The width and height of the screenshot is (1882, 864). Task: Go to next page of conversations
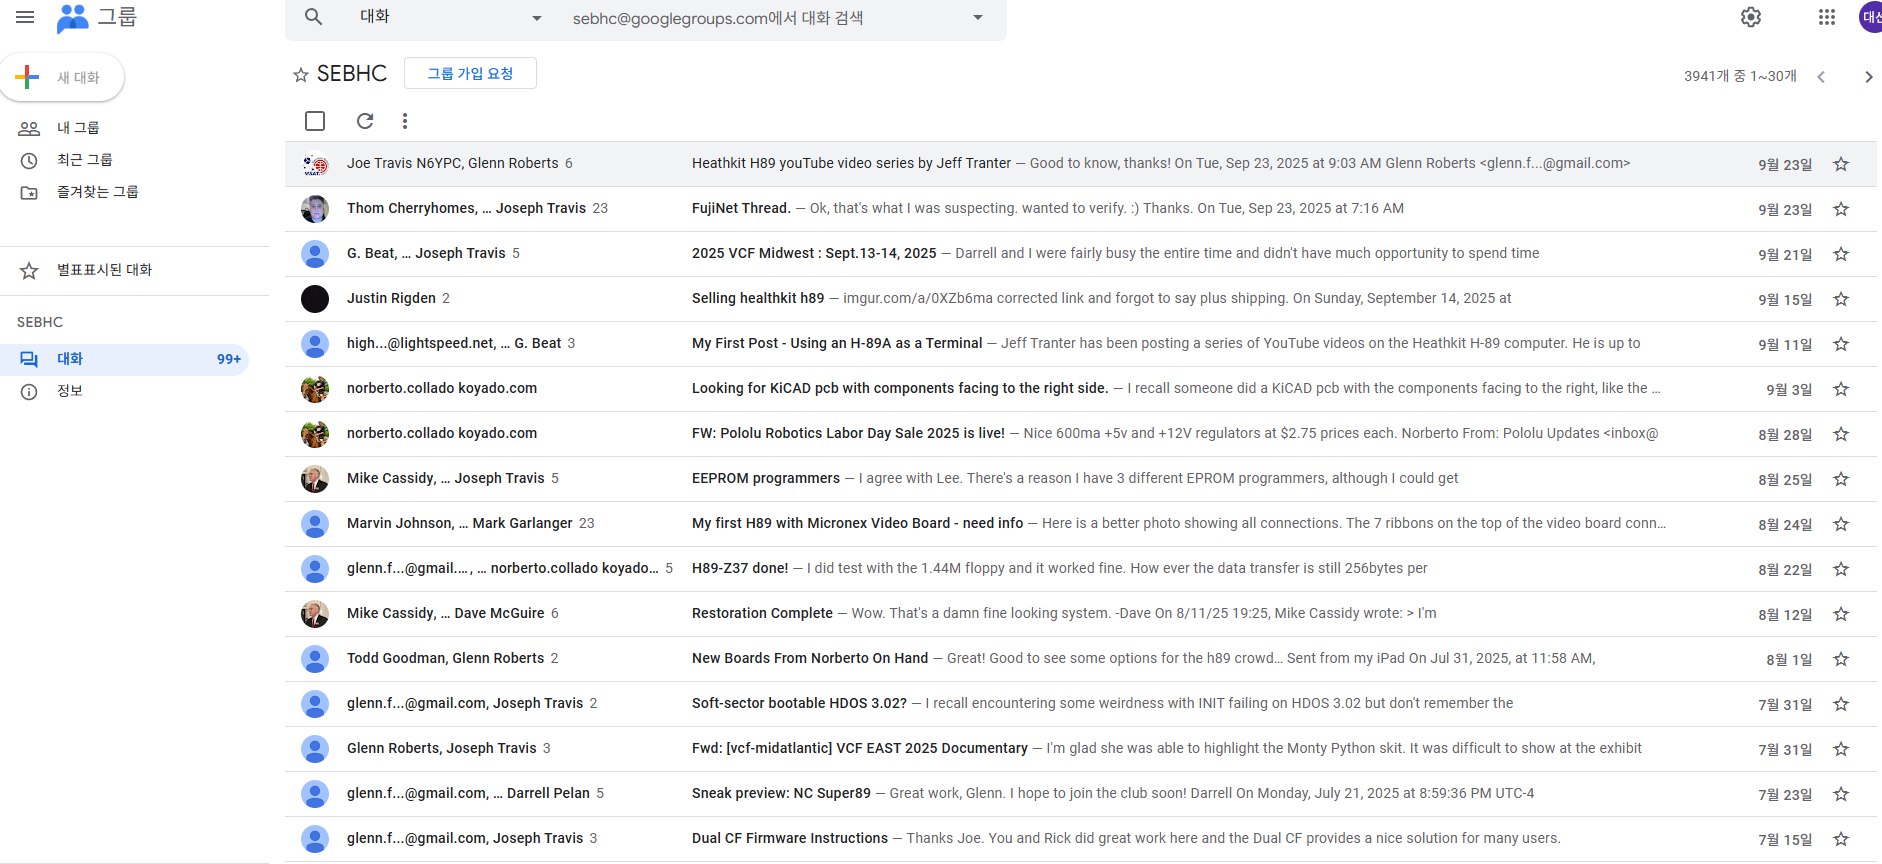click(x=1867, y=77)
